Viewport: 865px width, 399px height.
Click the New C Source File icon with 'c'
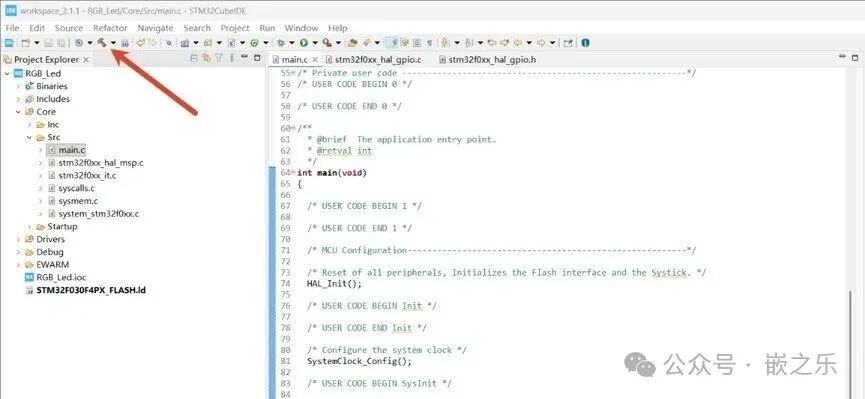[x=231, y=42]
